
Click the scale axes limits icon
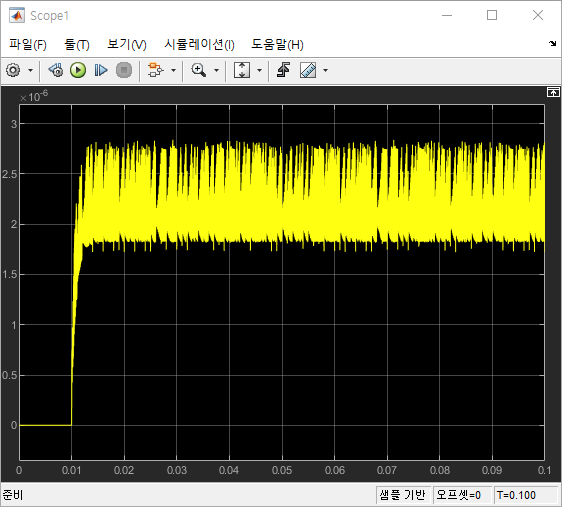(x=242, y=70)
